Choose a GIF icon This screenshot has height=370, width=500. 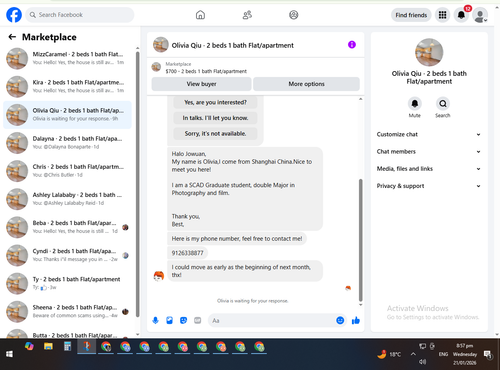(197, 320)
